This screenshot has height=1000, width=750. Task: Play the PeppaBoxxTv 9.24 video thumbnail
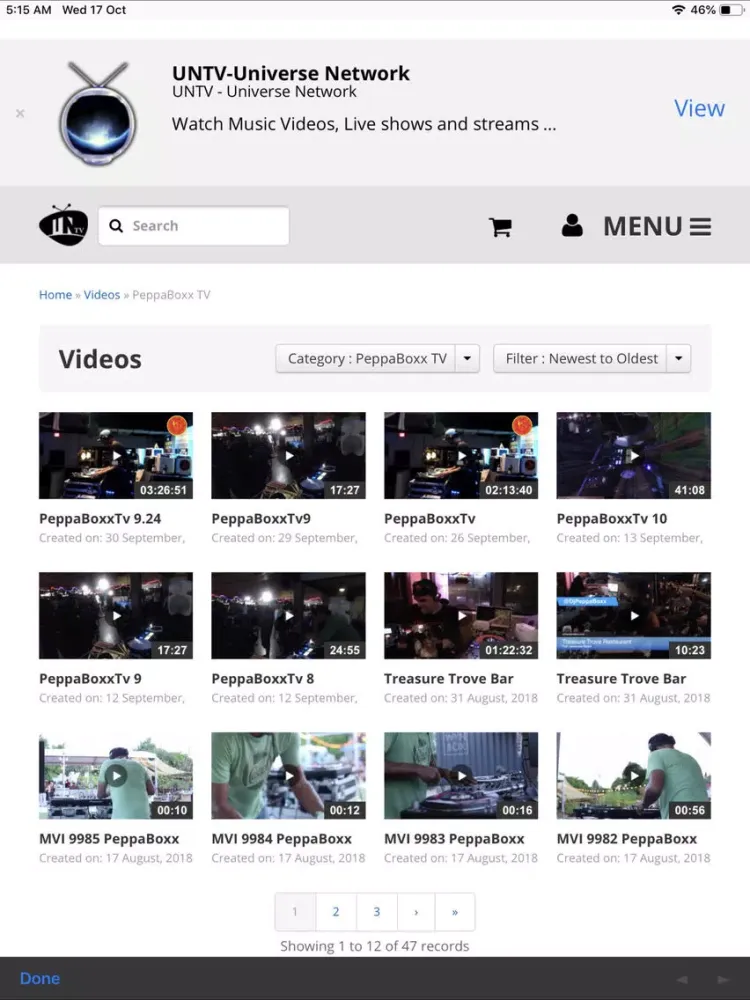(116, 455)
